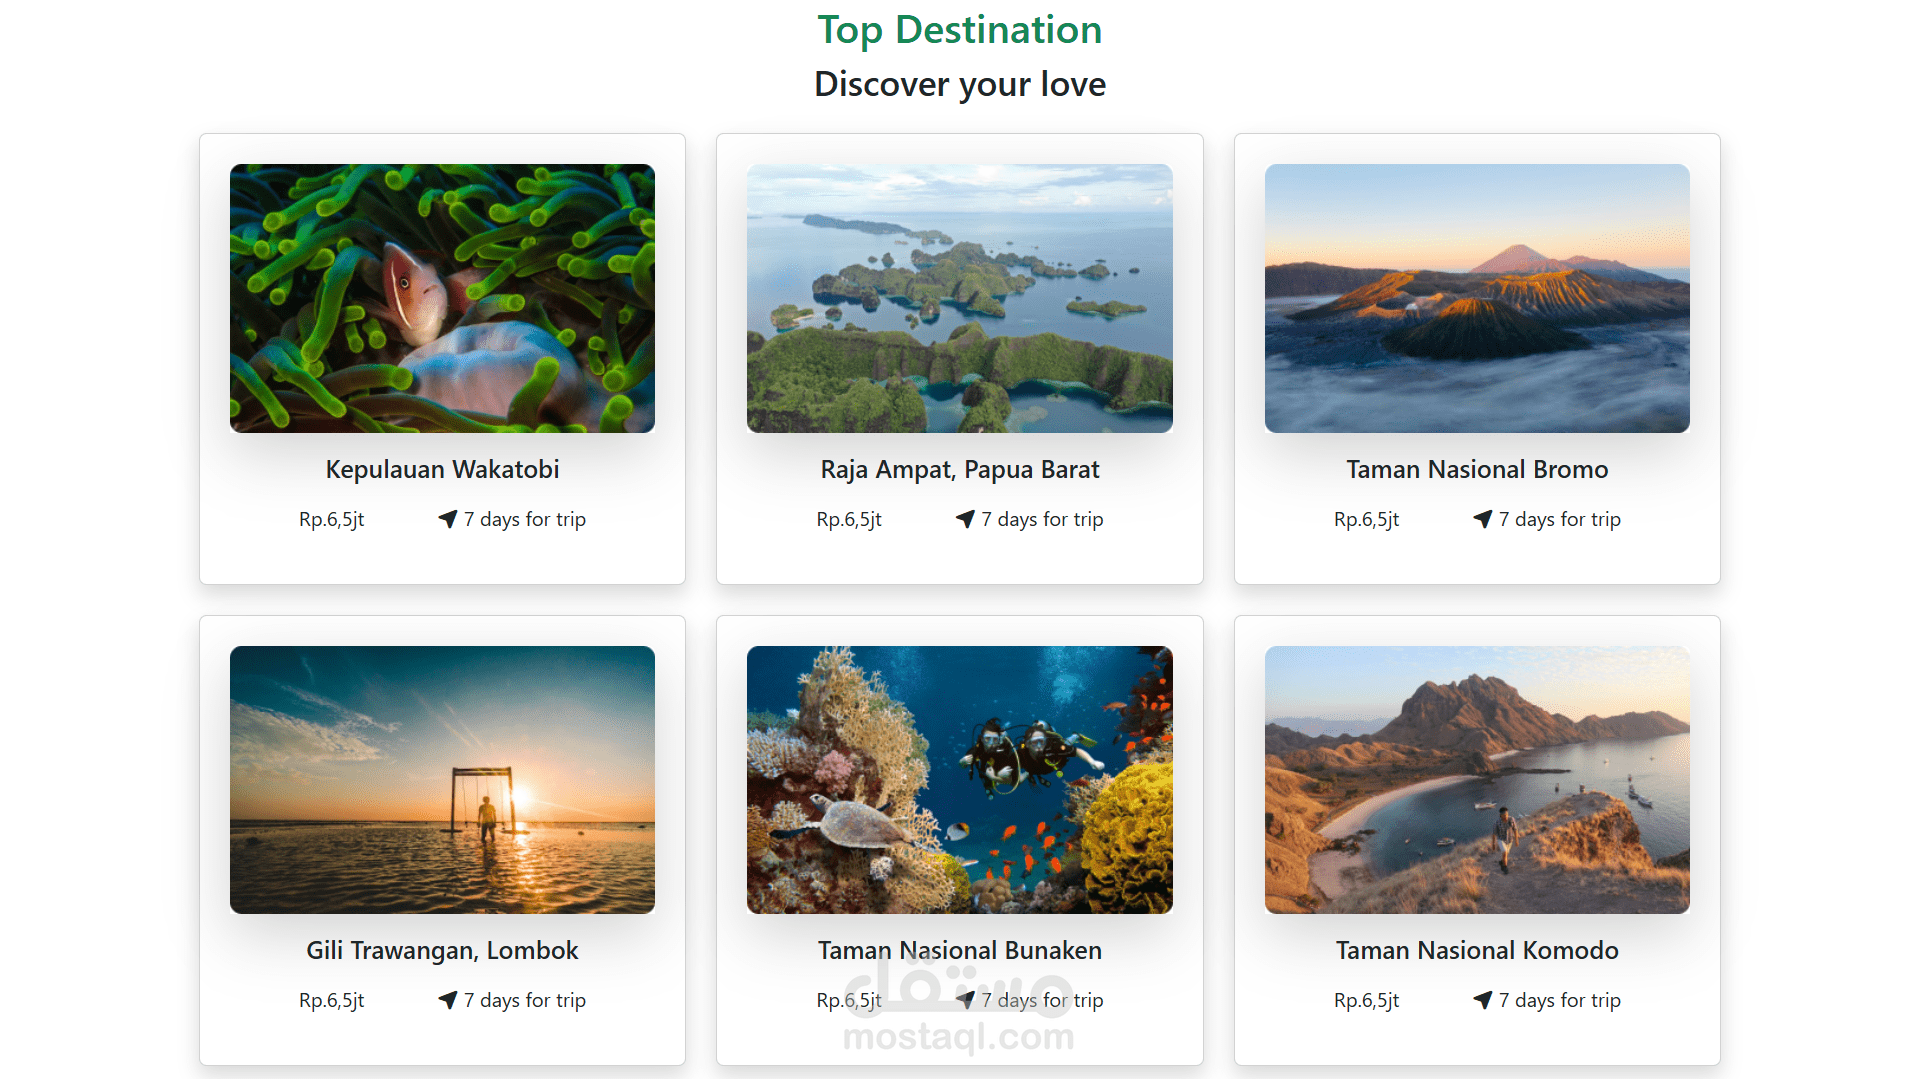Click the Raja Ampat, Papua Barat title
Screen dimensions: 1919x1079
[x=959, y=469]
